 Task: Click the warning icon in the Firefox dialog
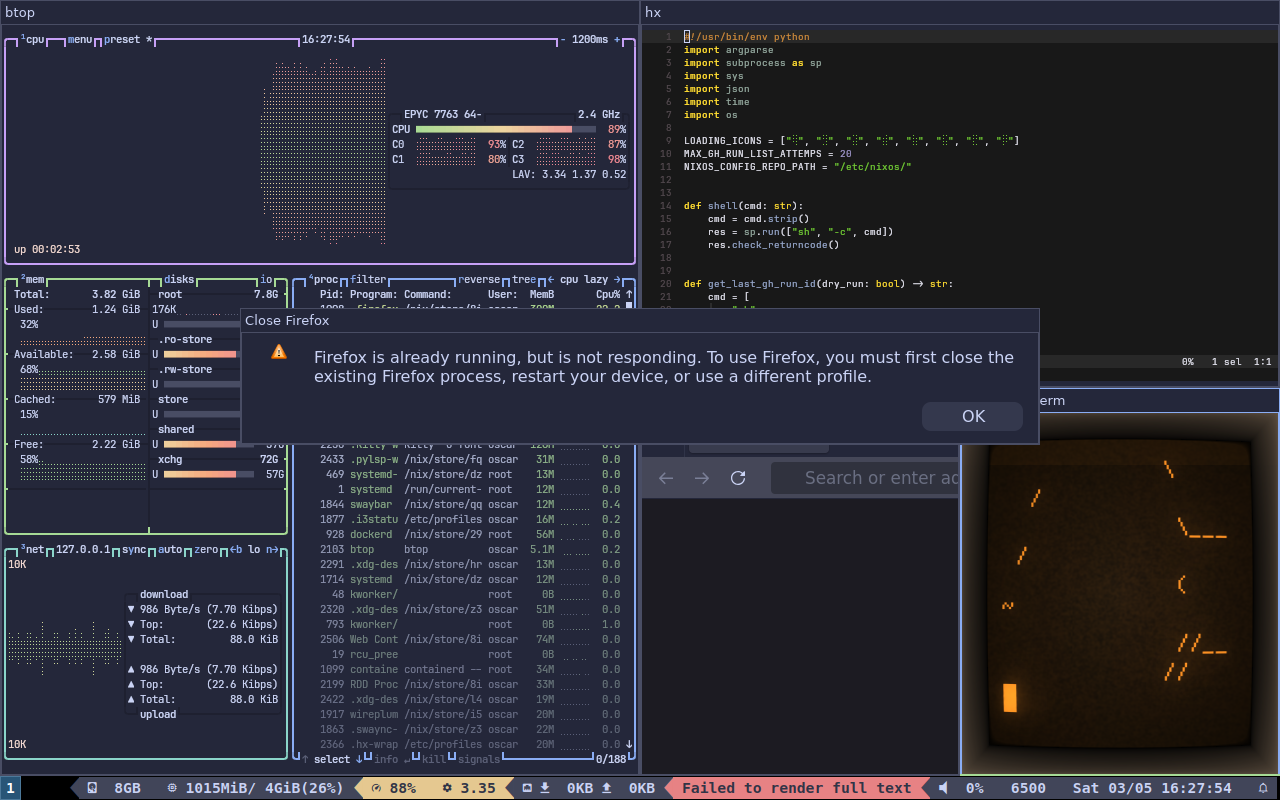point(279,352)
